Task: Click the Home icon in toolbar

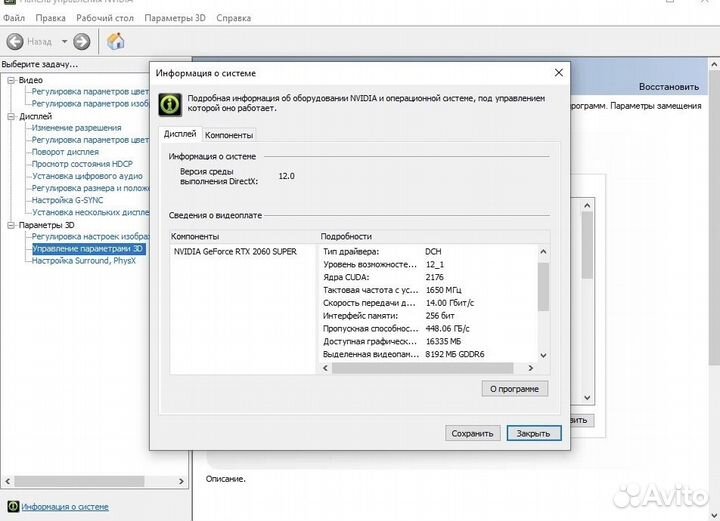Action: pyautogui.click(x=116, y=41)
